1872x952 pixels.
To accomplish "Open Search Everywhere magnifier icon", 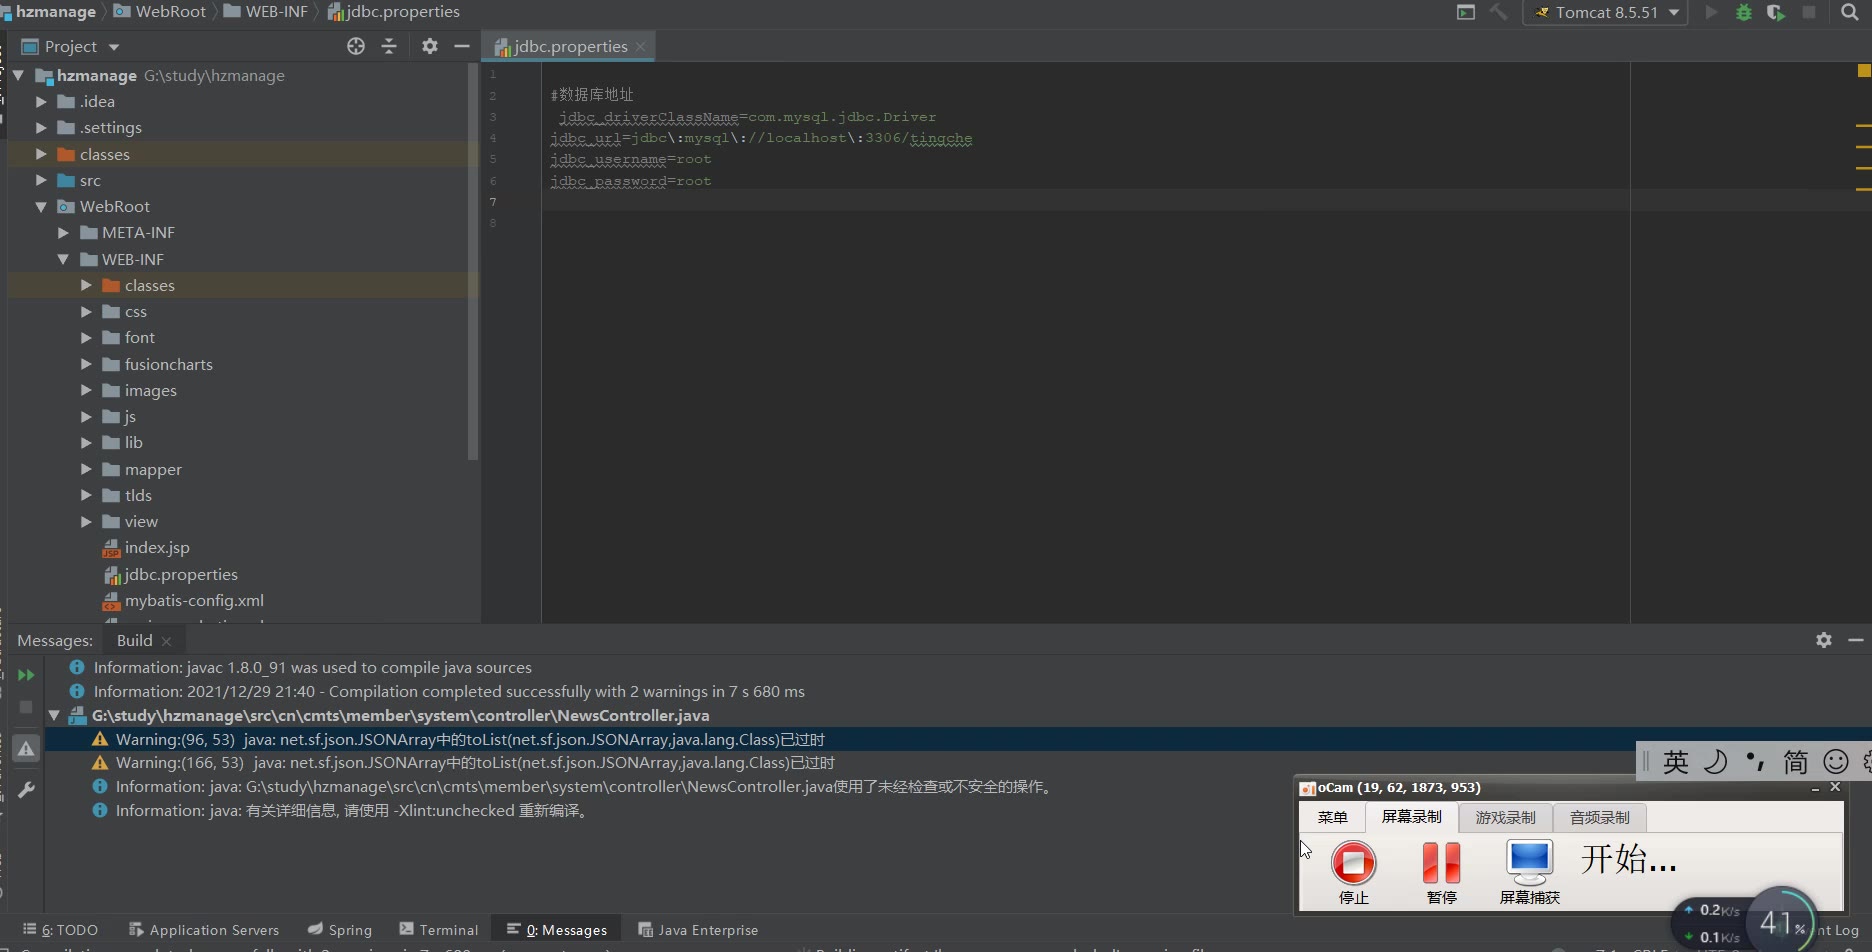I will [1849, 12].
